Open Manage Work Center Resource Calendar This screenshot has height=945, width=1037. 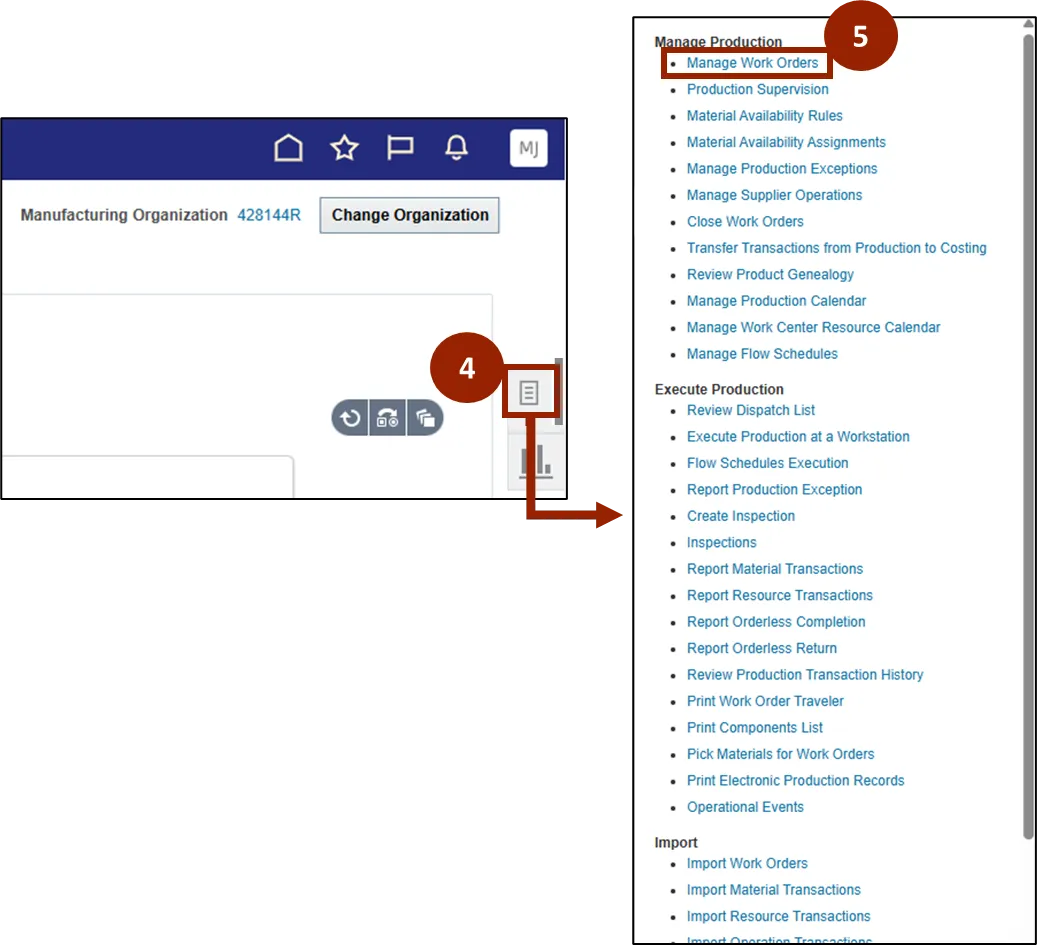coord(813,327)
